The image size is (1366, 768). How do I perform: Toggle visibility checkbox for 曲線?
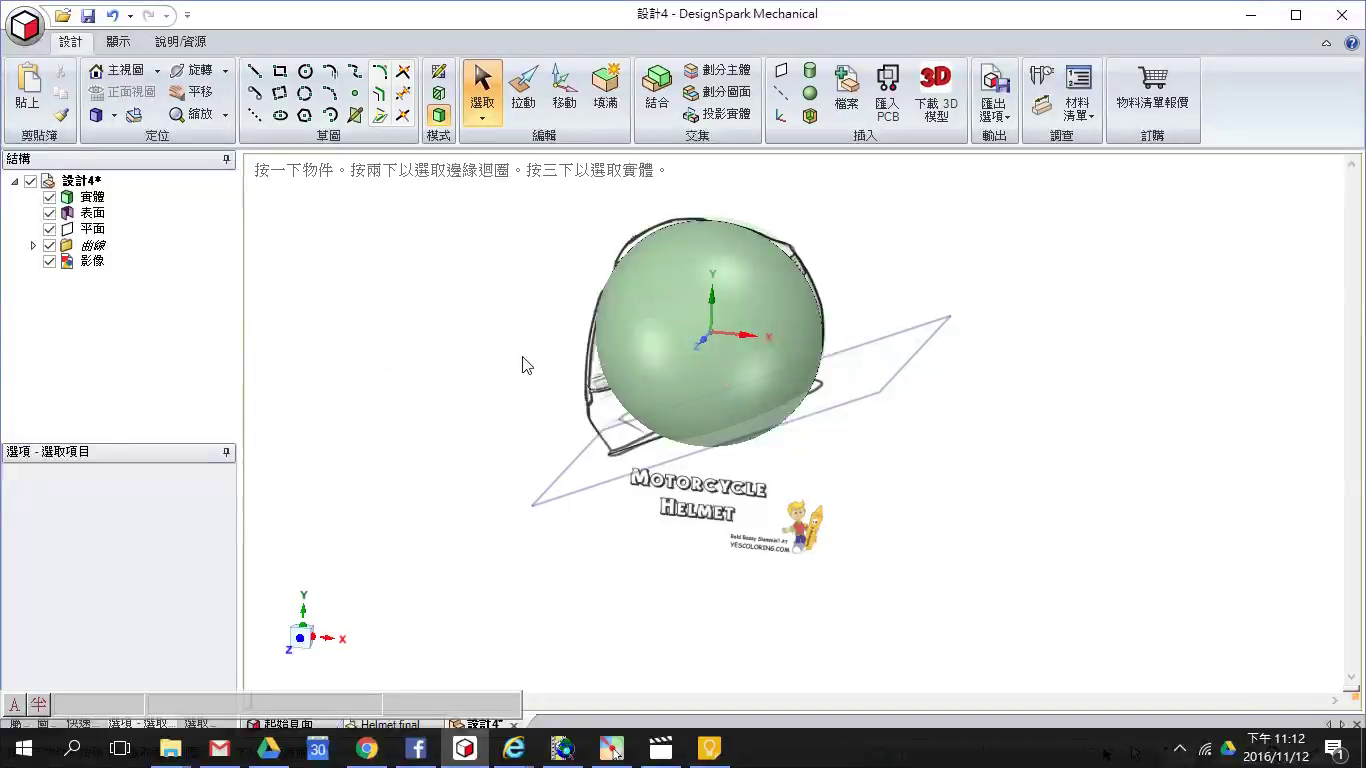(x=50, y=245)
